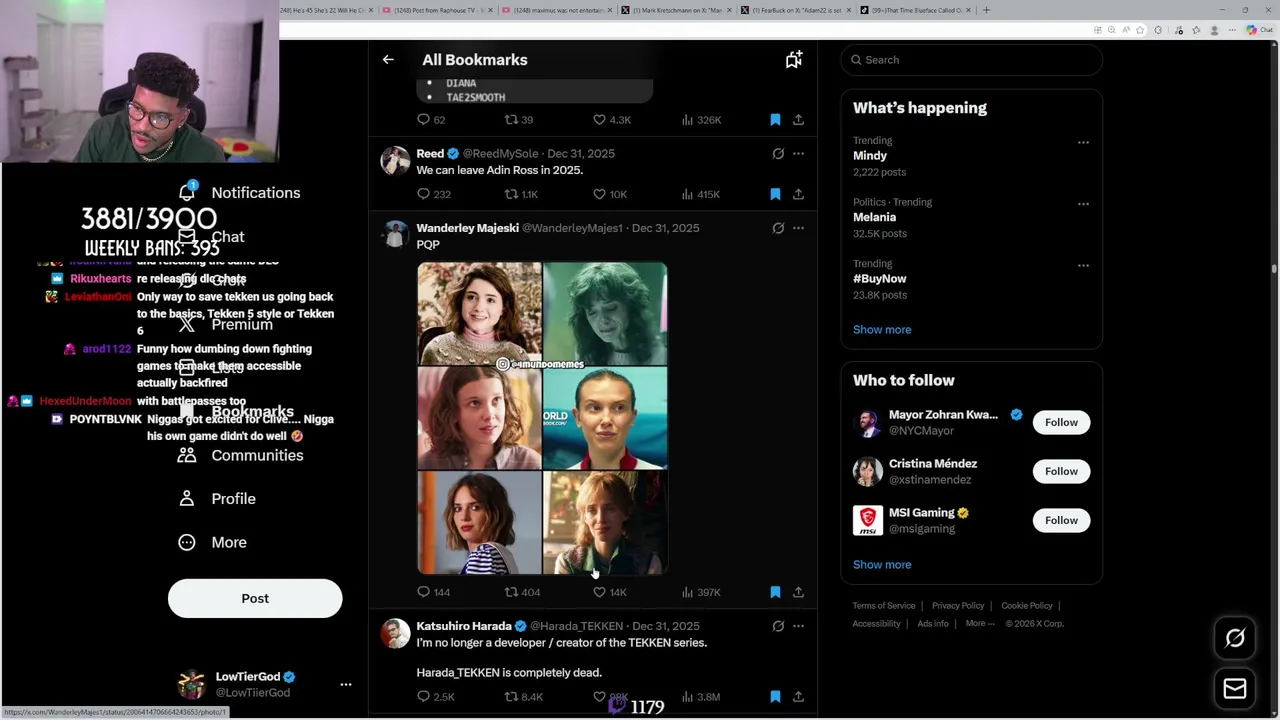Open Katsuhiro Harada's profile avatar
This screenshot has width=1280, height=720.
tap(395, 633)
